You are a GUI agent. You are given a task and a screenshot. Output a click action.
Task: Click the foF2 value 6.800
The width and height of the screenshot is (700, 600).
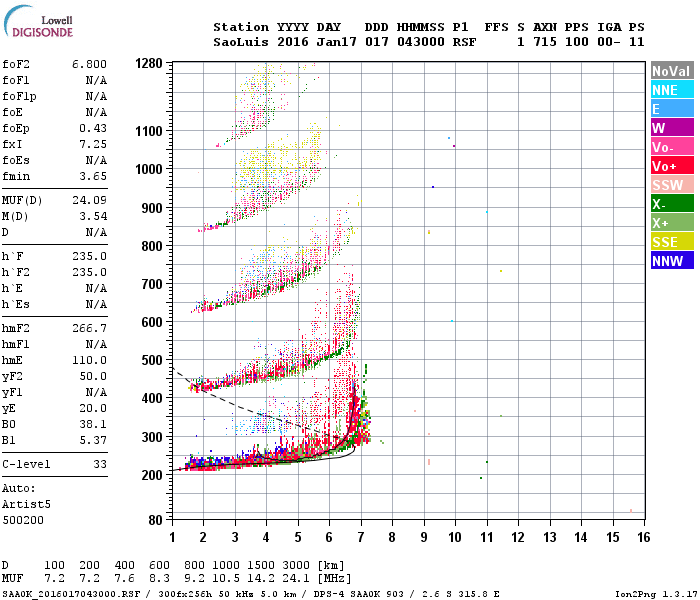pyautogui.click(x=89, y=64)
